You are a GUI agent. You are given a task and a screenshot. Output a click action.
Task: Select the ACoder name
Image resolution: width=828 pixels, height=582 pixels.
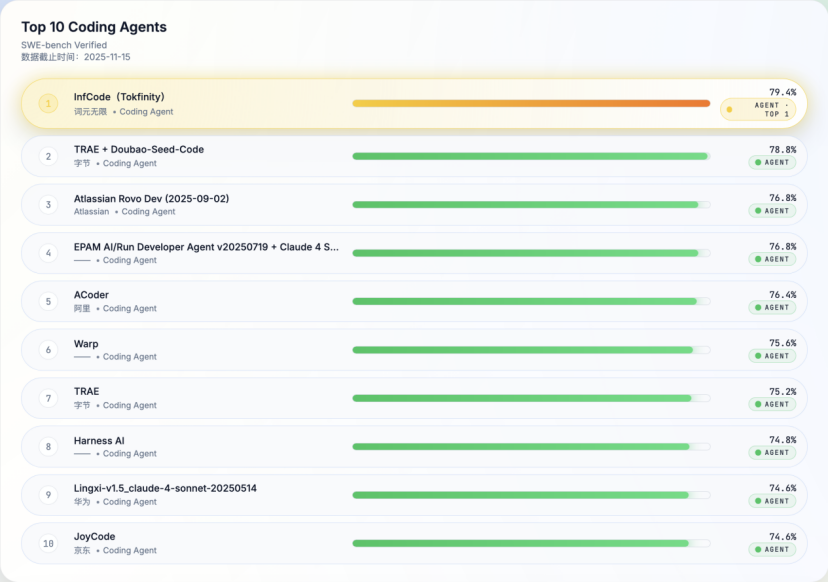[91, 295]
